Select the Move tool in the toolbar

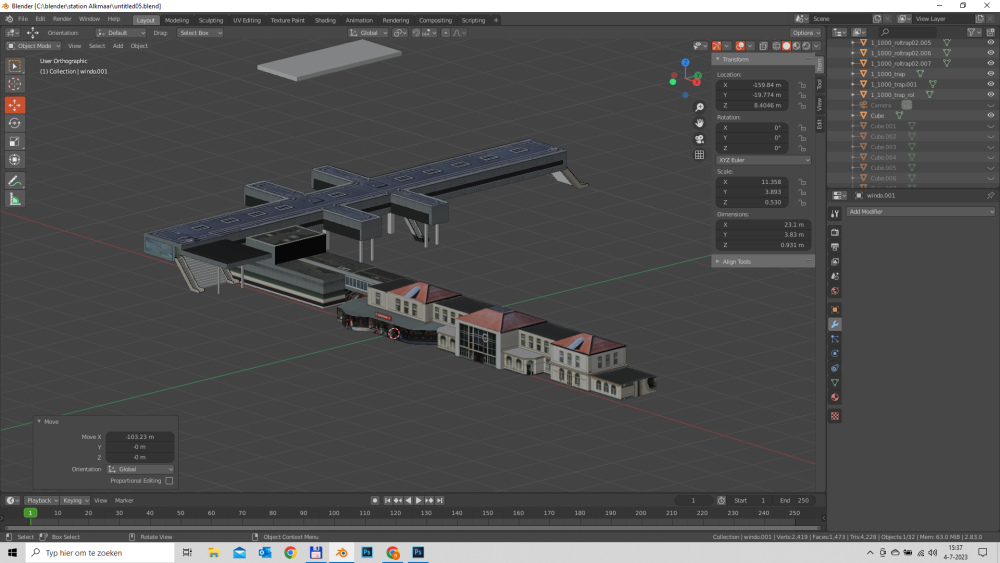click(15, 104)
